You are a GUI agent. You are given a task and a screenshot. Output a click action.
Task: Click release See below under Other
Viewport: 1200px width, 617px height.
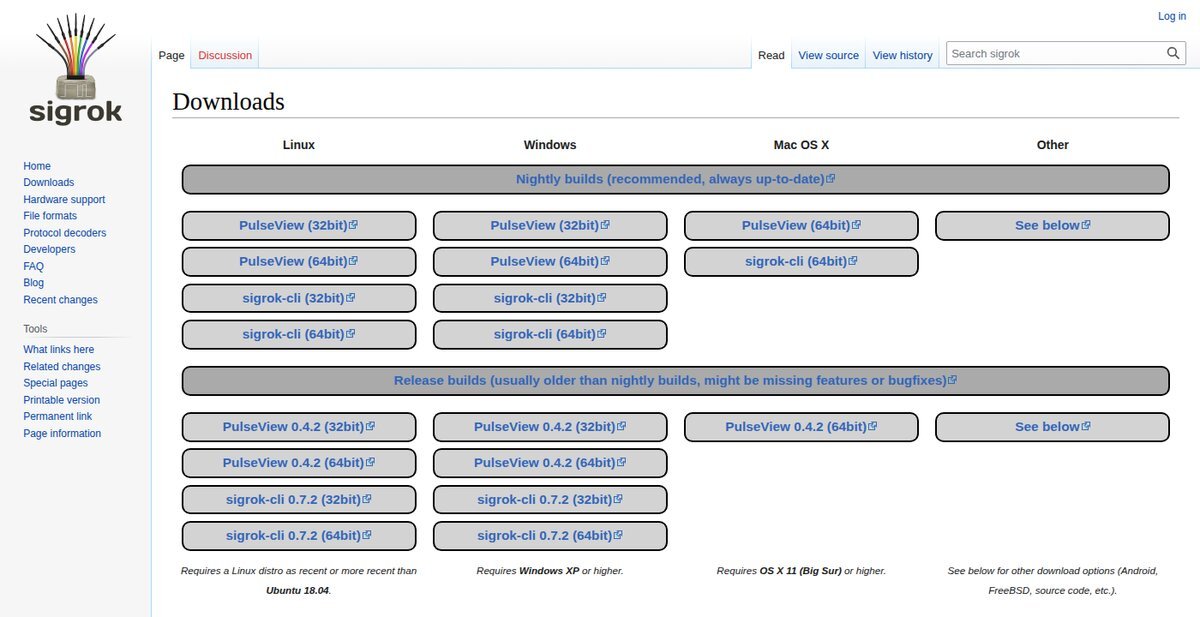(1052, 426)
